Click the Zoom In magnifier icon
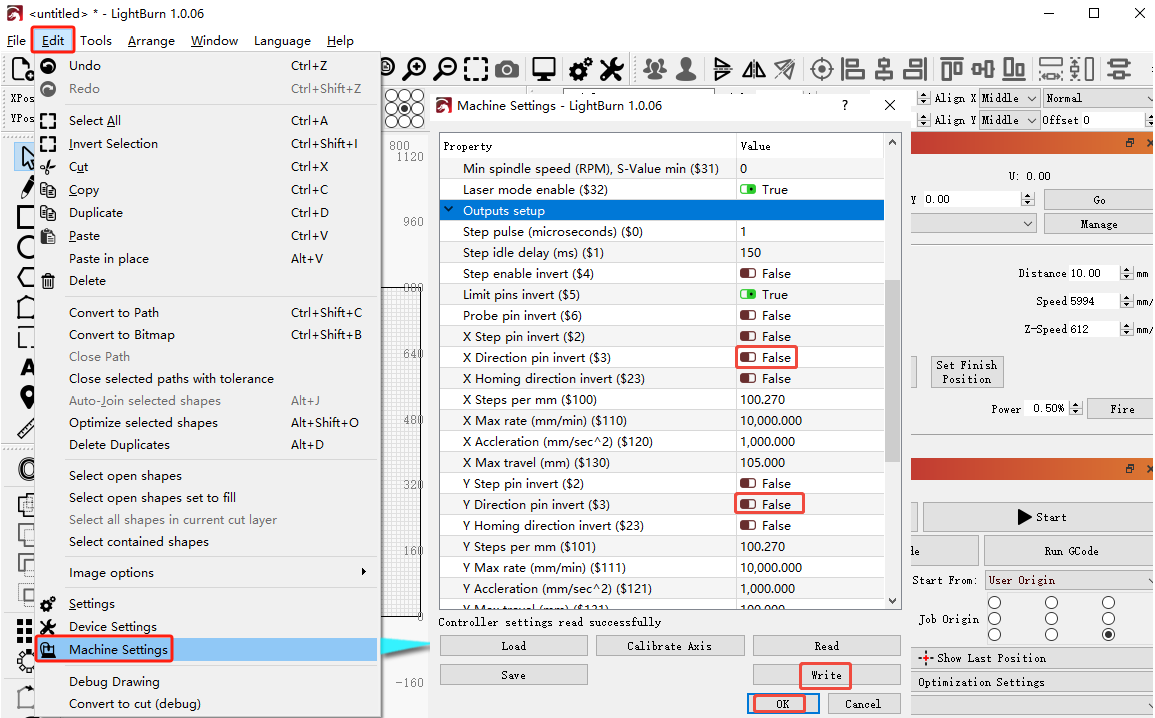The width and height of the screenshot is (1155, 718). click(415, 69)
